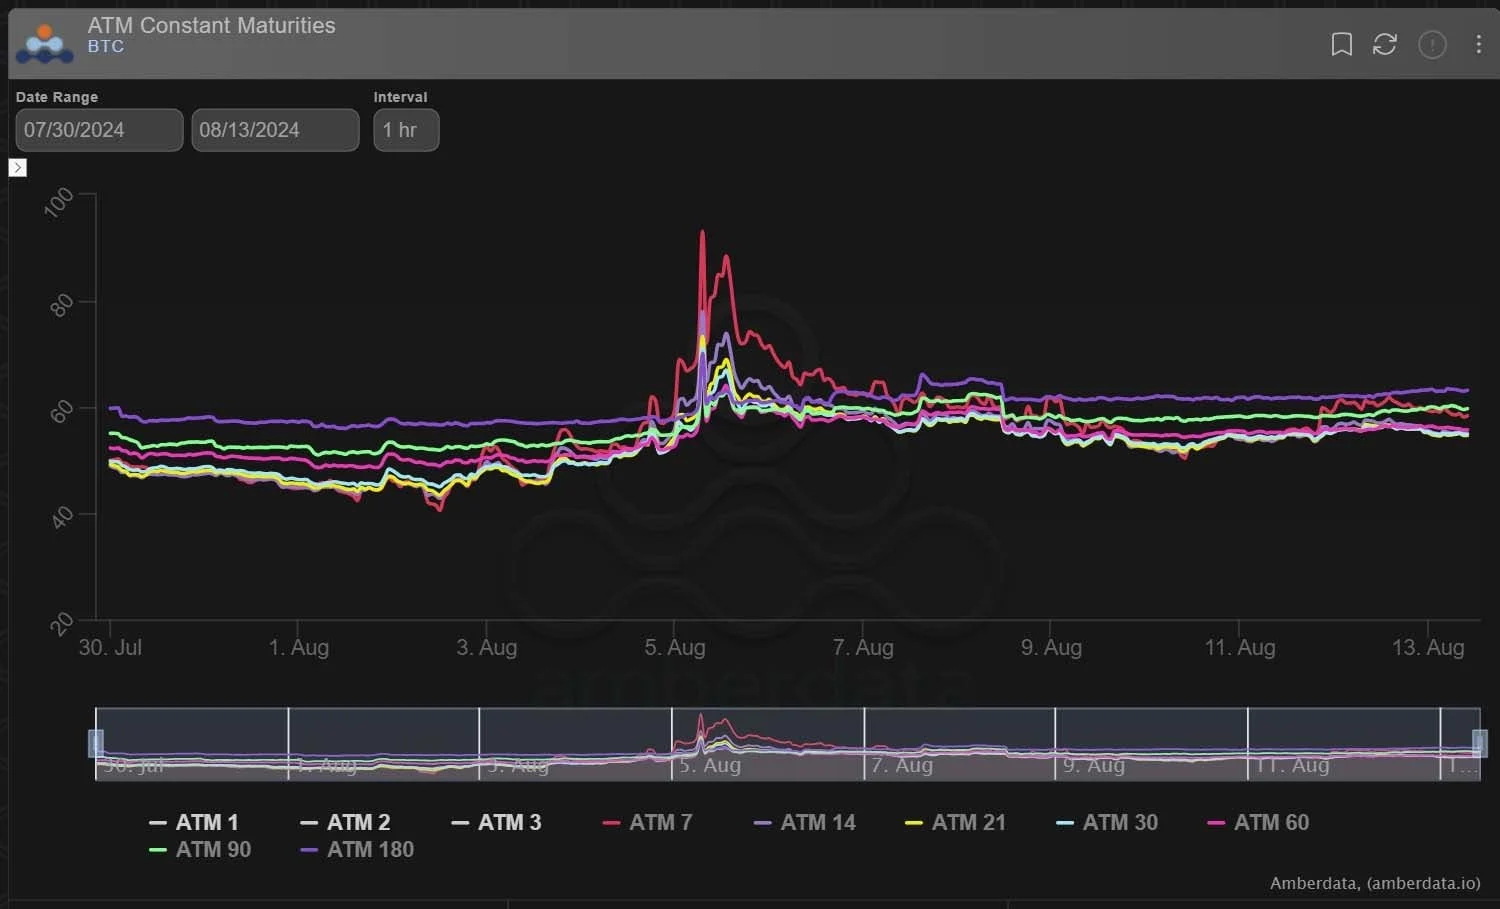Viewport: 1500px width, 909px height.
Task: Hide the ATM 180 series
Action: [x=357, y=849]
